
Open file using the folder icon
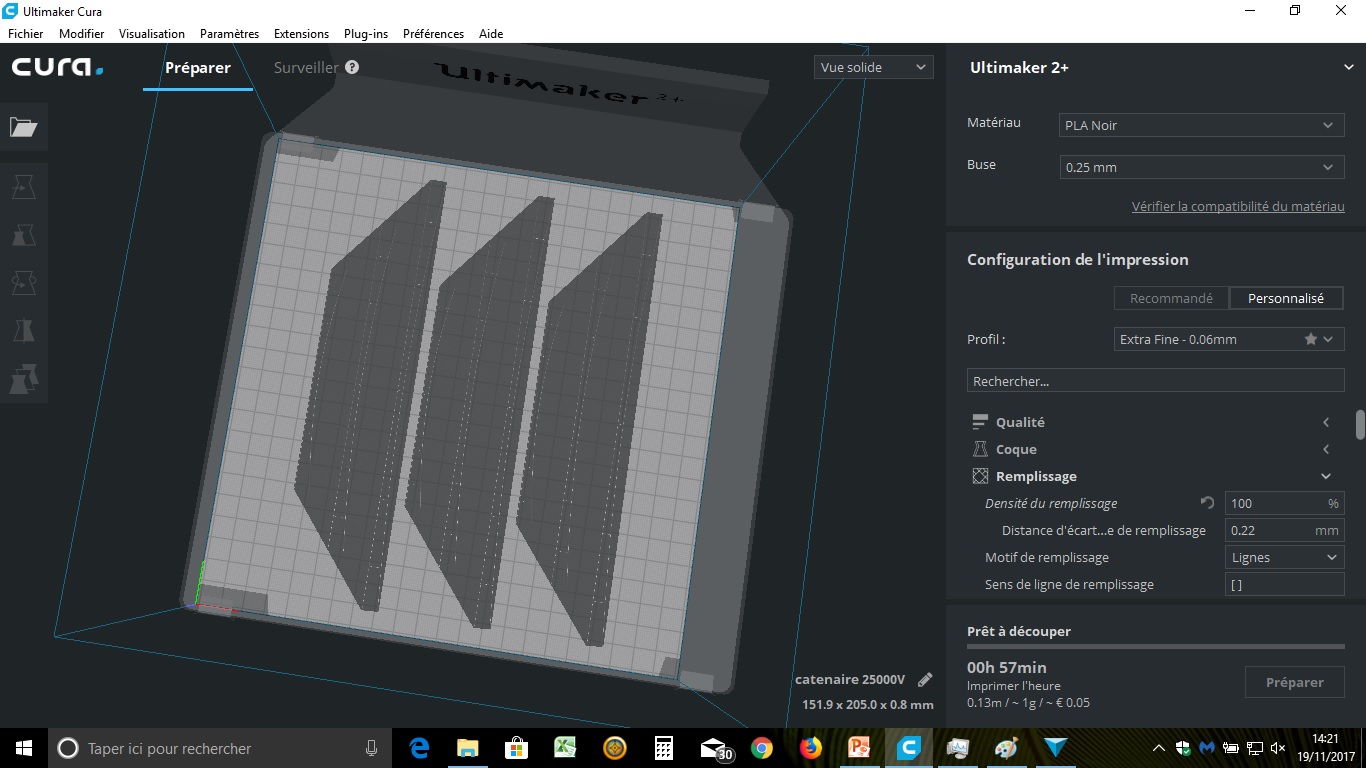pos(23,127)
